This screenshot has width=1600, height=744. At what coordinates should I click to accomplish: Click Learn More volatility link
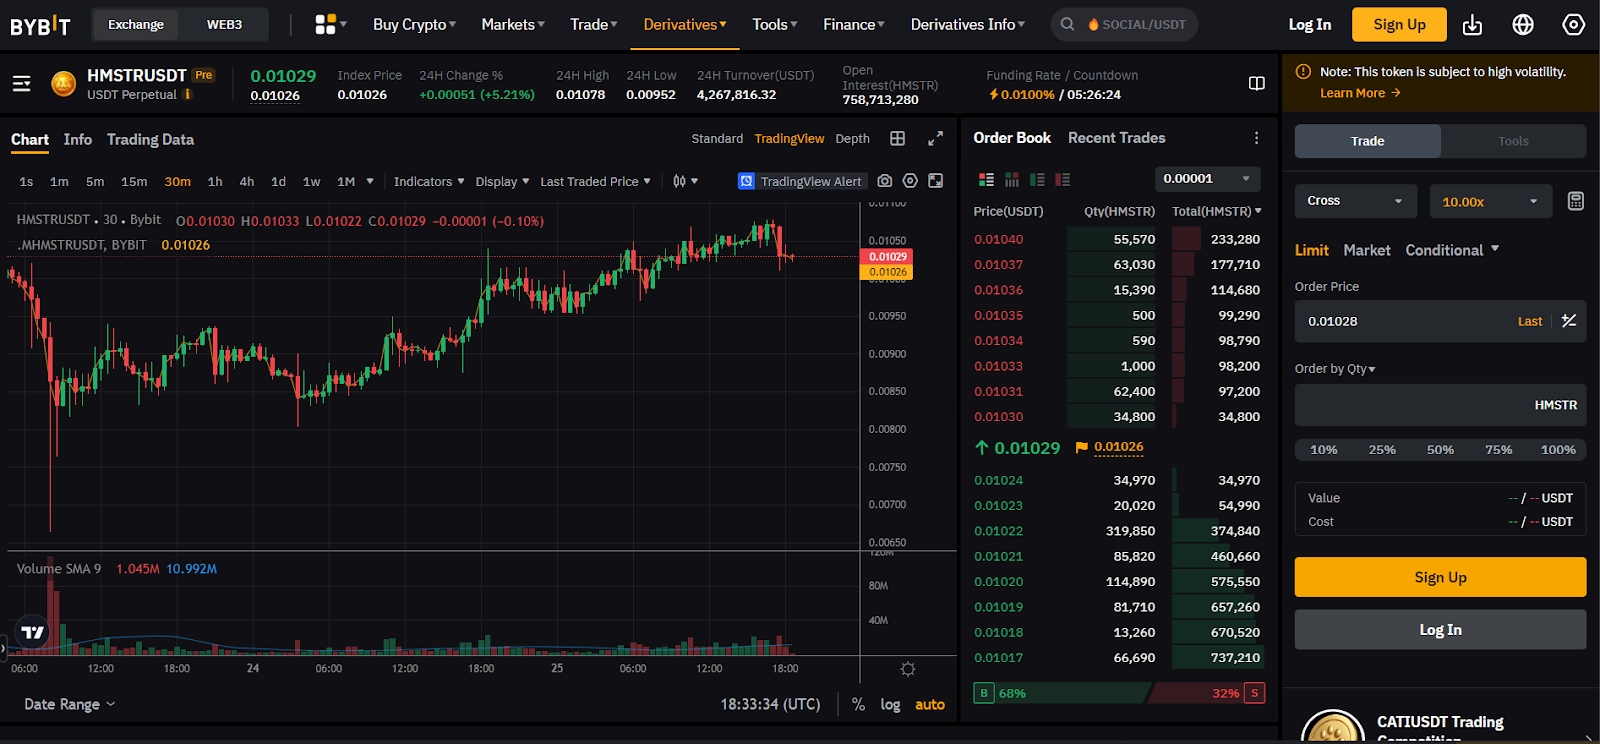[1360, 93]
